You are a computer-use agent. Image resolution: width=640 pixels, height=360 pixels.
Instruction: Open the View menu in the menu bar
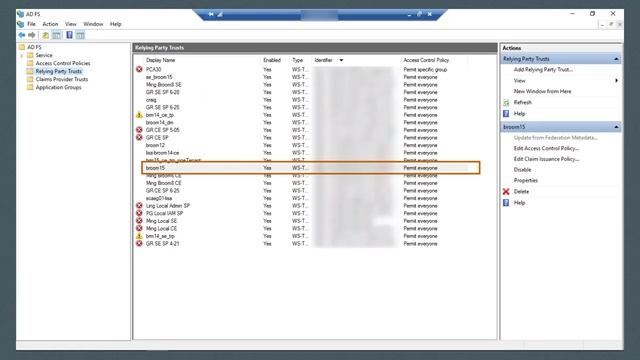coord(71,24)
